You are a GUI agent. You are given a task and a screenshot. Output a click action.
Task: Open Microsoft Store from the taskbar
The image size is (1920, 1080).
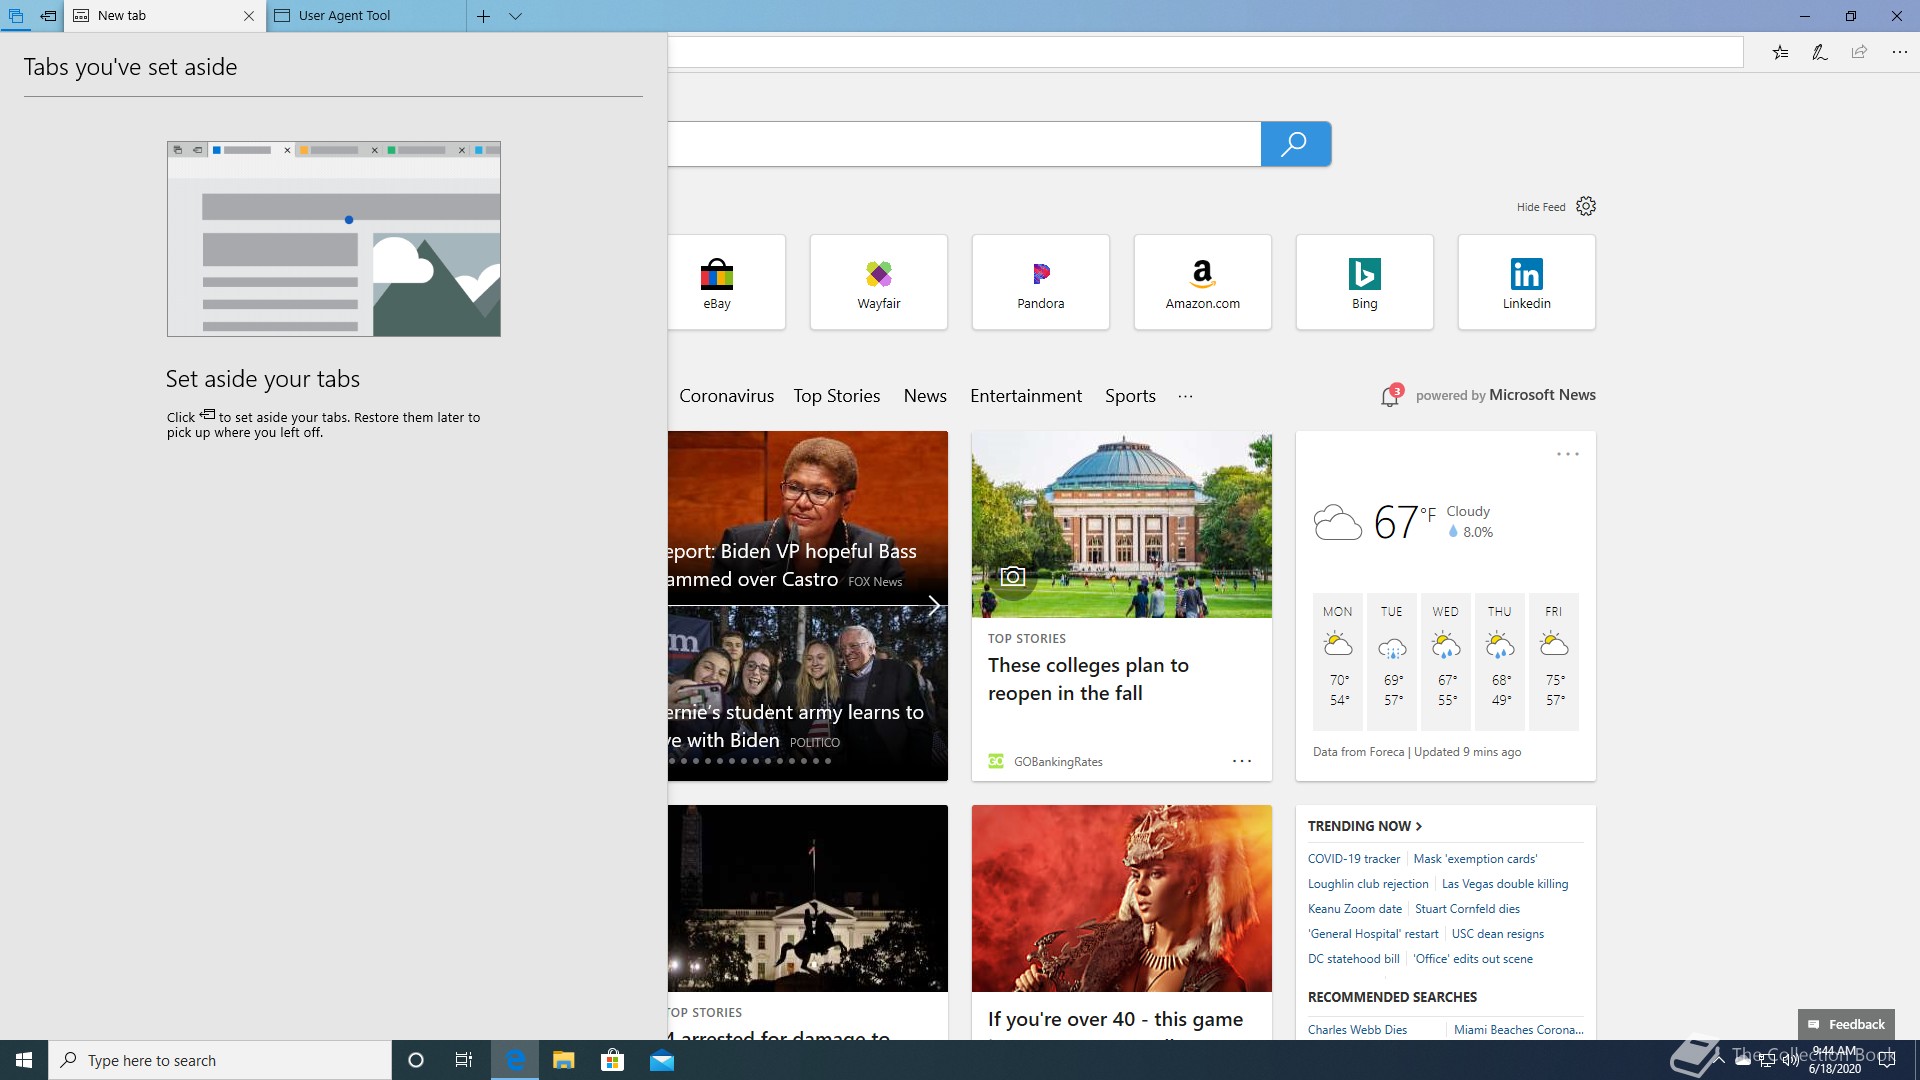click(612, 1060)
